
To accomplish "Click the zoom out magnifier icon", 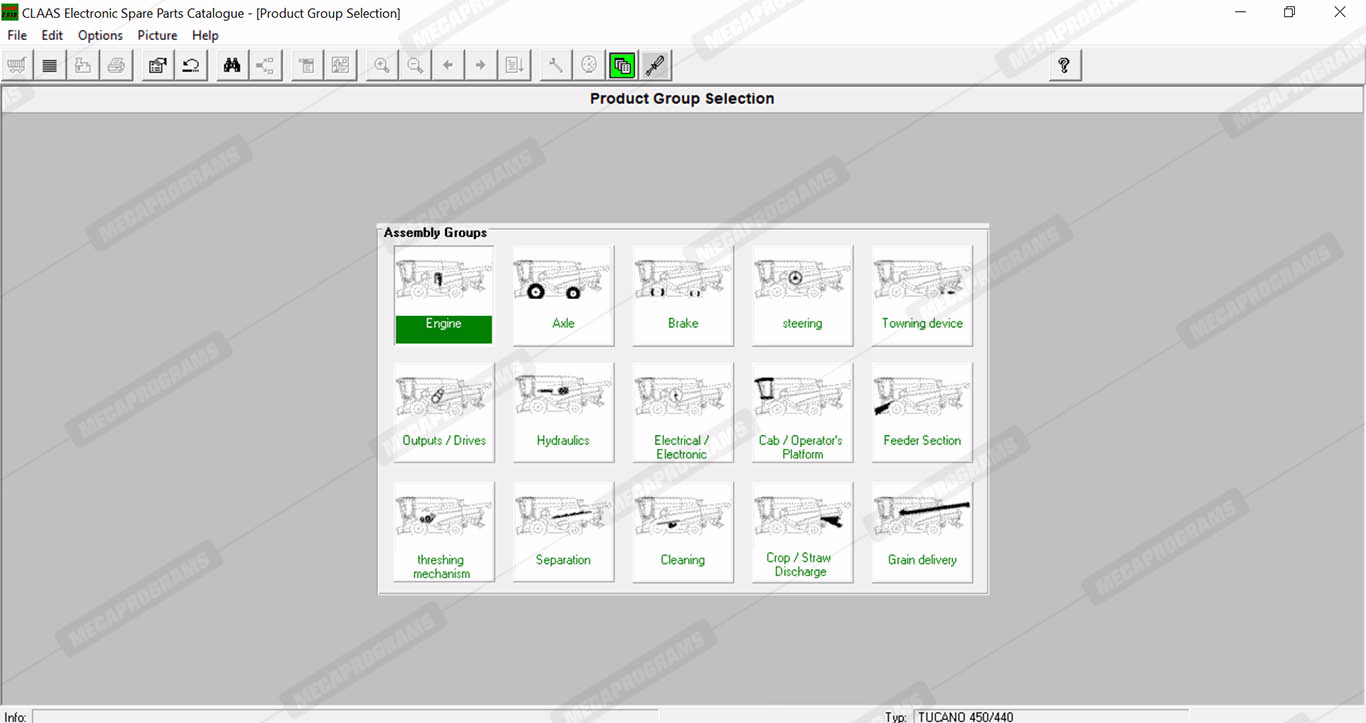I will click(414, 66).
